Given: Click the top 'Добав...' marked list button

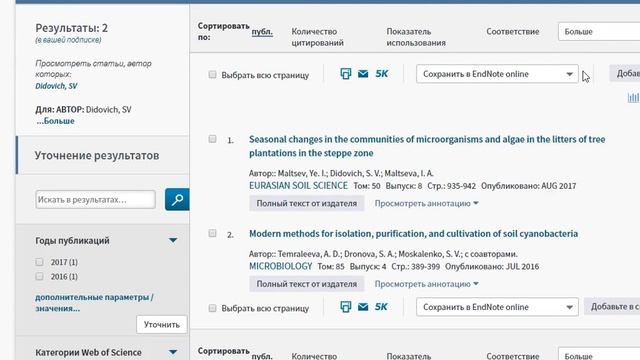Looking at the screenshot, I should point(625,73).
